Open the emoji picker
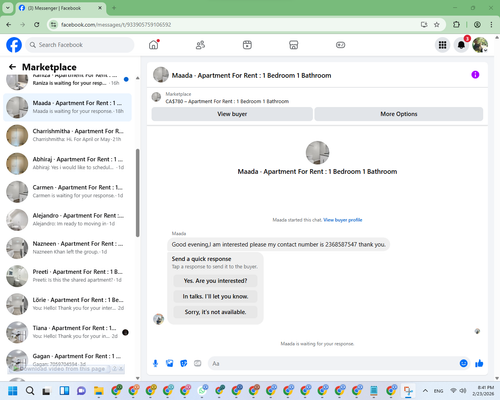This screenshot has height=400, width=500. coord(463,363)
